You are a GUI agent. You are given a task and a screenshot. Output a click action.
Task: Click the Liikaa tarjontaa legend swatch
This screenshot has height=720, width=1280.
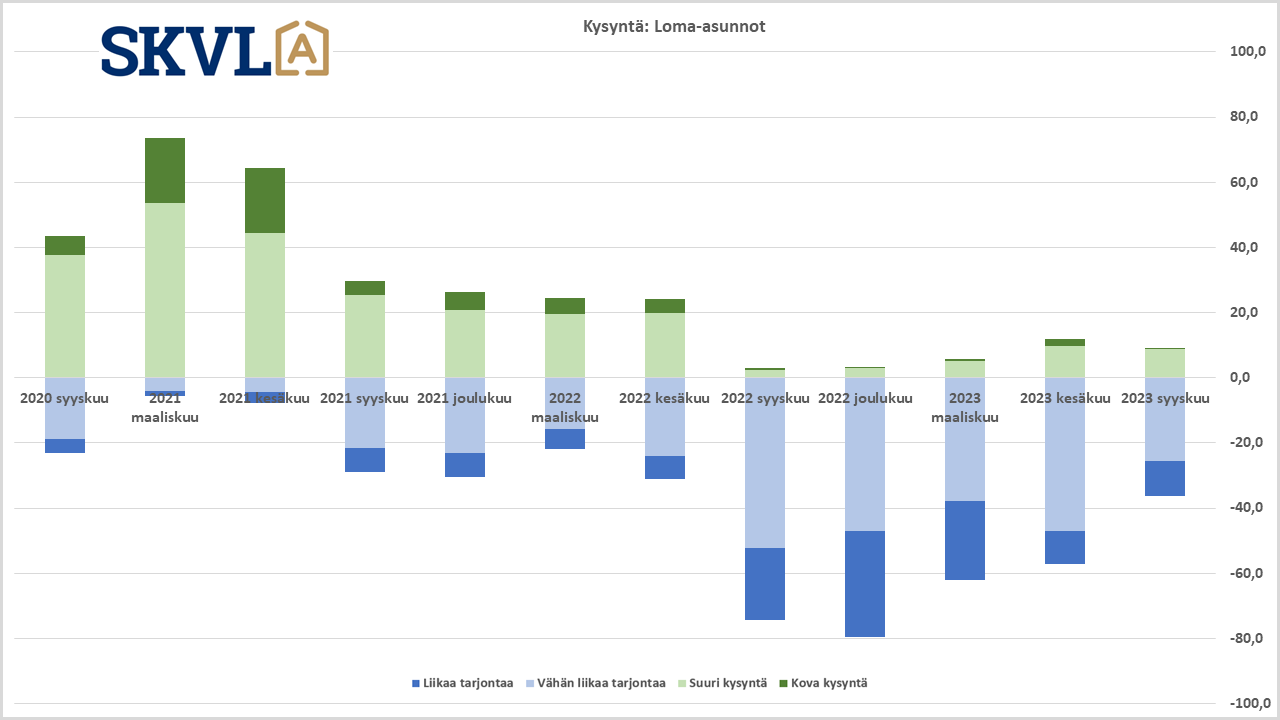pyautogui.click(x=416, y=684)
